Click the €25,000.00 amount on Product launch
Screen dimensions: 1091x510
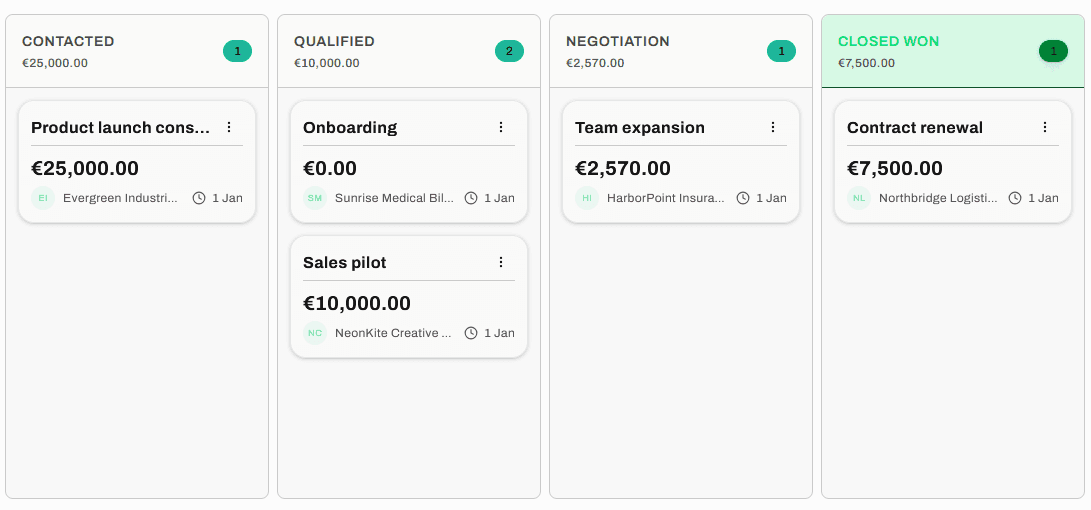pos(85,168)
